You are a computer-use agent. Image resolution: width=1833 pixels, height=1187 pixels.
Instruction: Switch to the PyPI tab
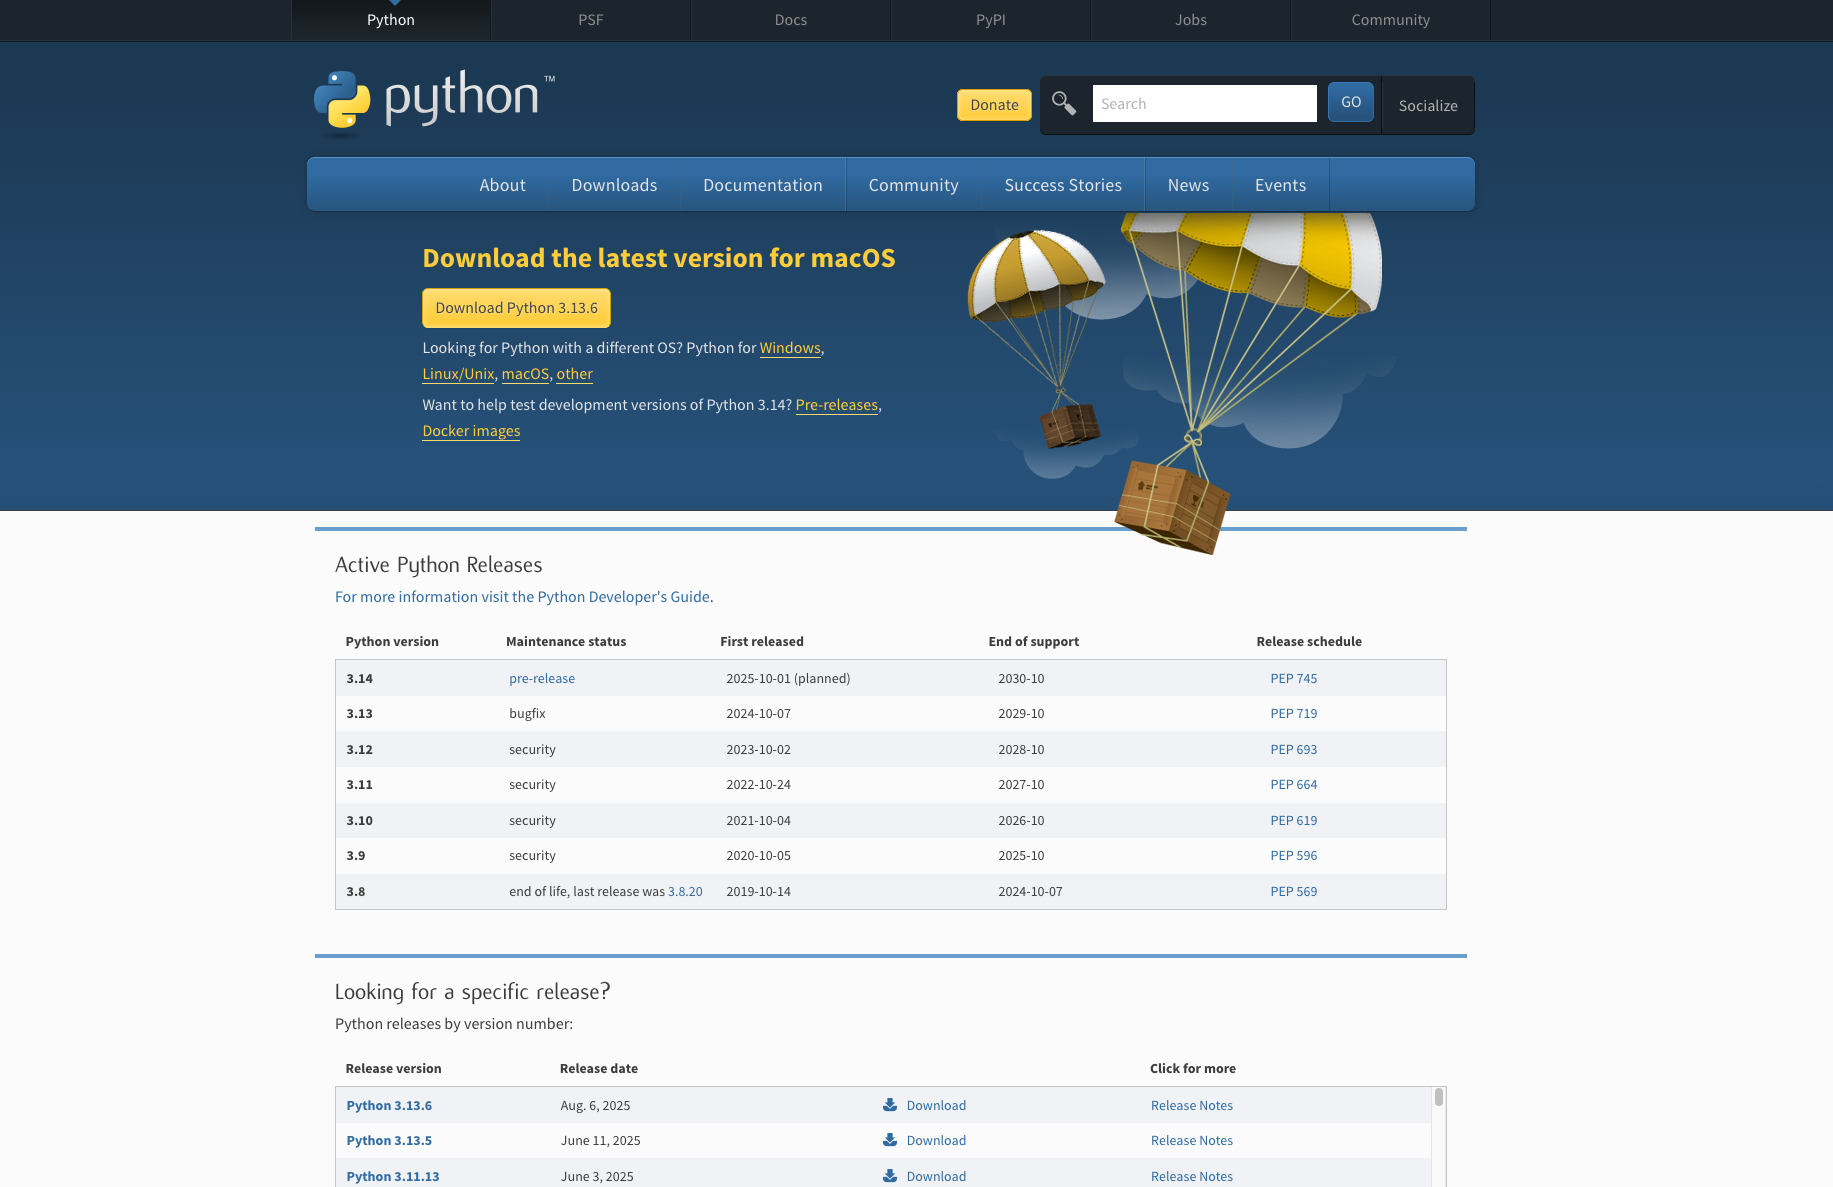[990, 20]
